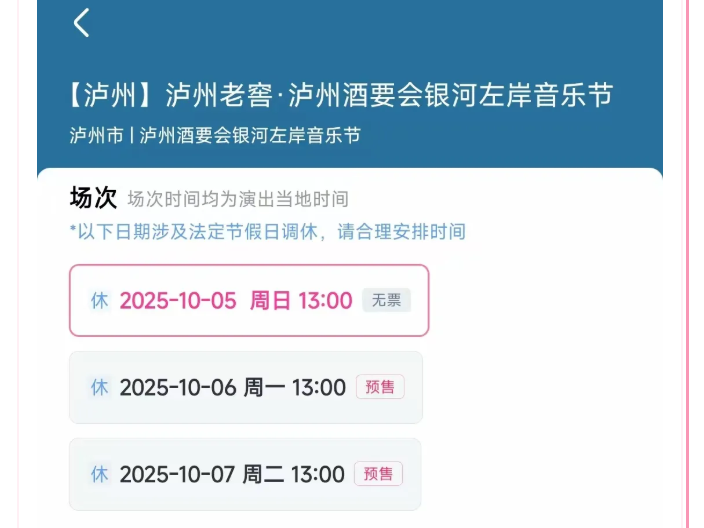This screenshot has height=528, width=704.
Task: Click 泸州市 in the subtitle line
Action: pyautogui.click(x=97, y=136)
